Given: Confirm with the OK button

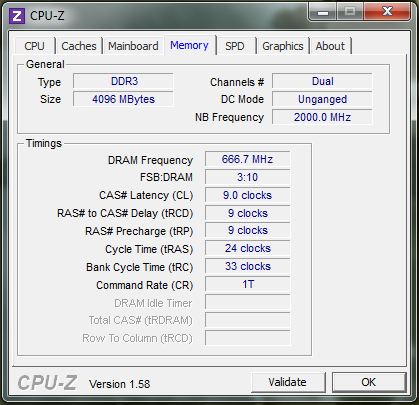Looking at the screenshot, I should coord(369,382).
